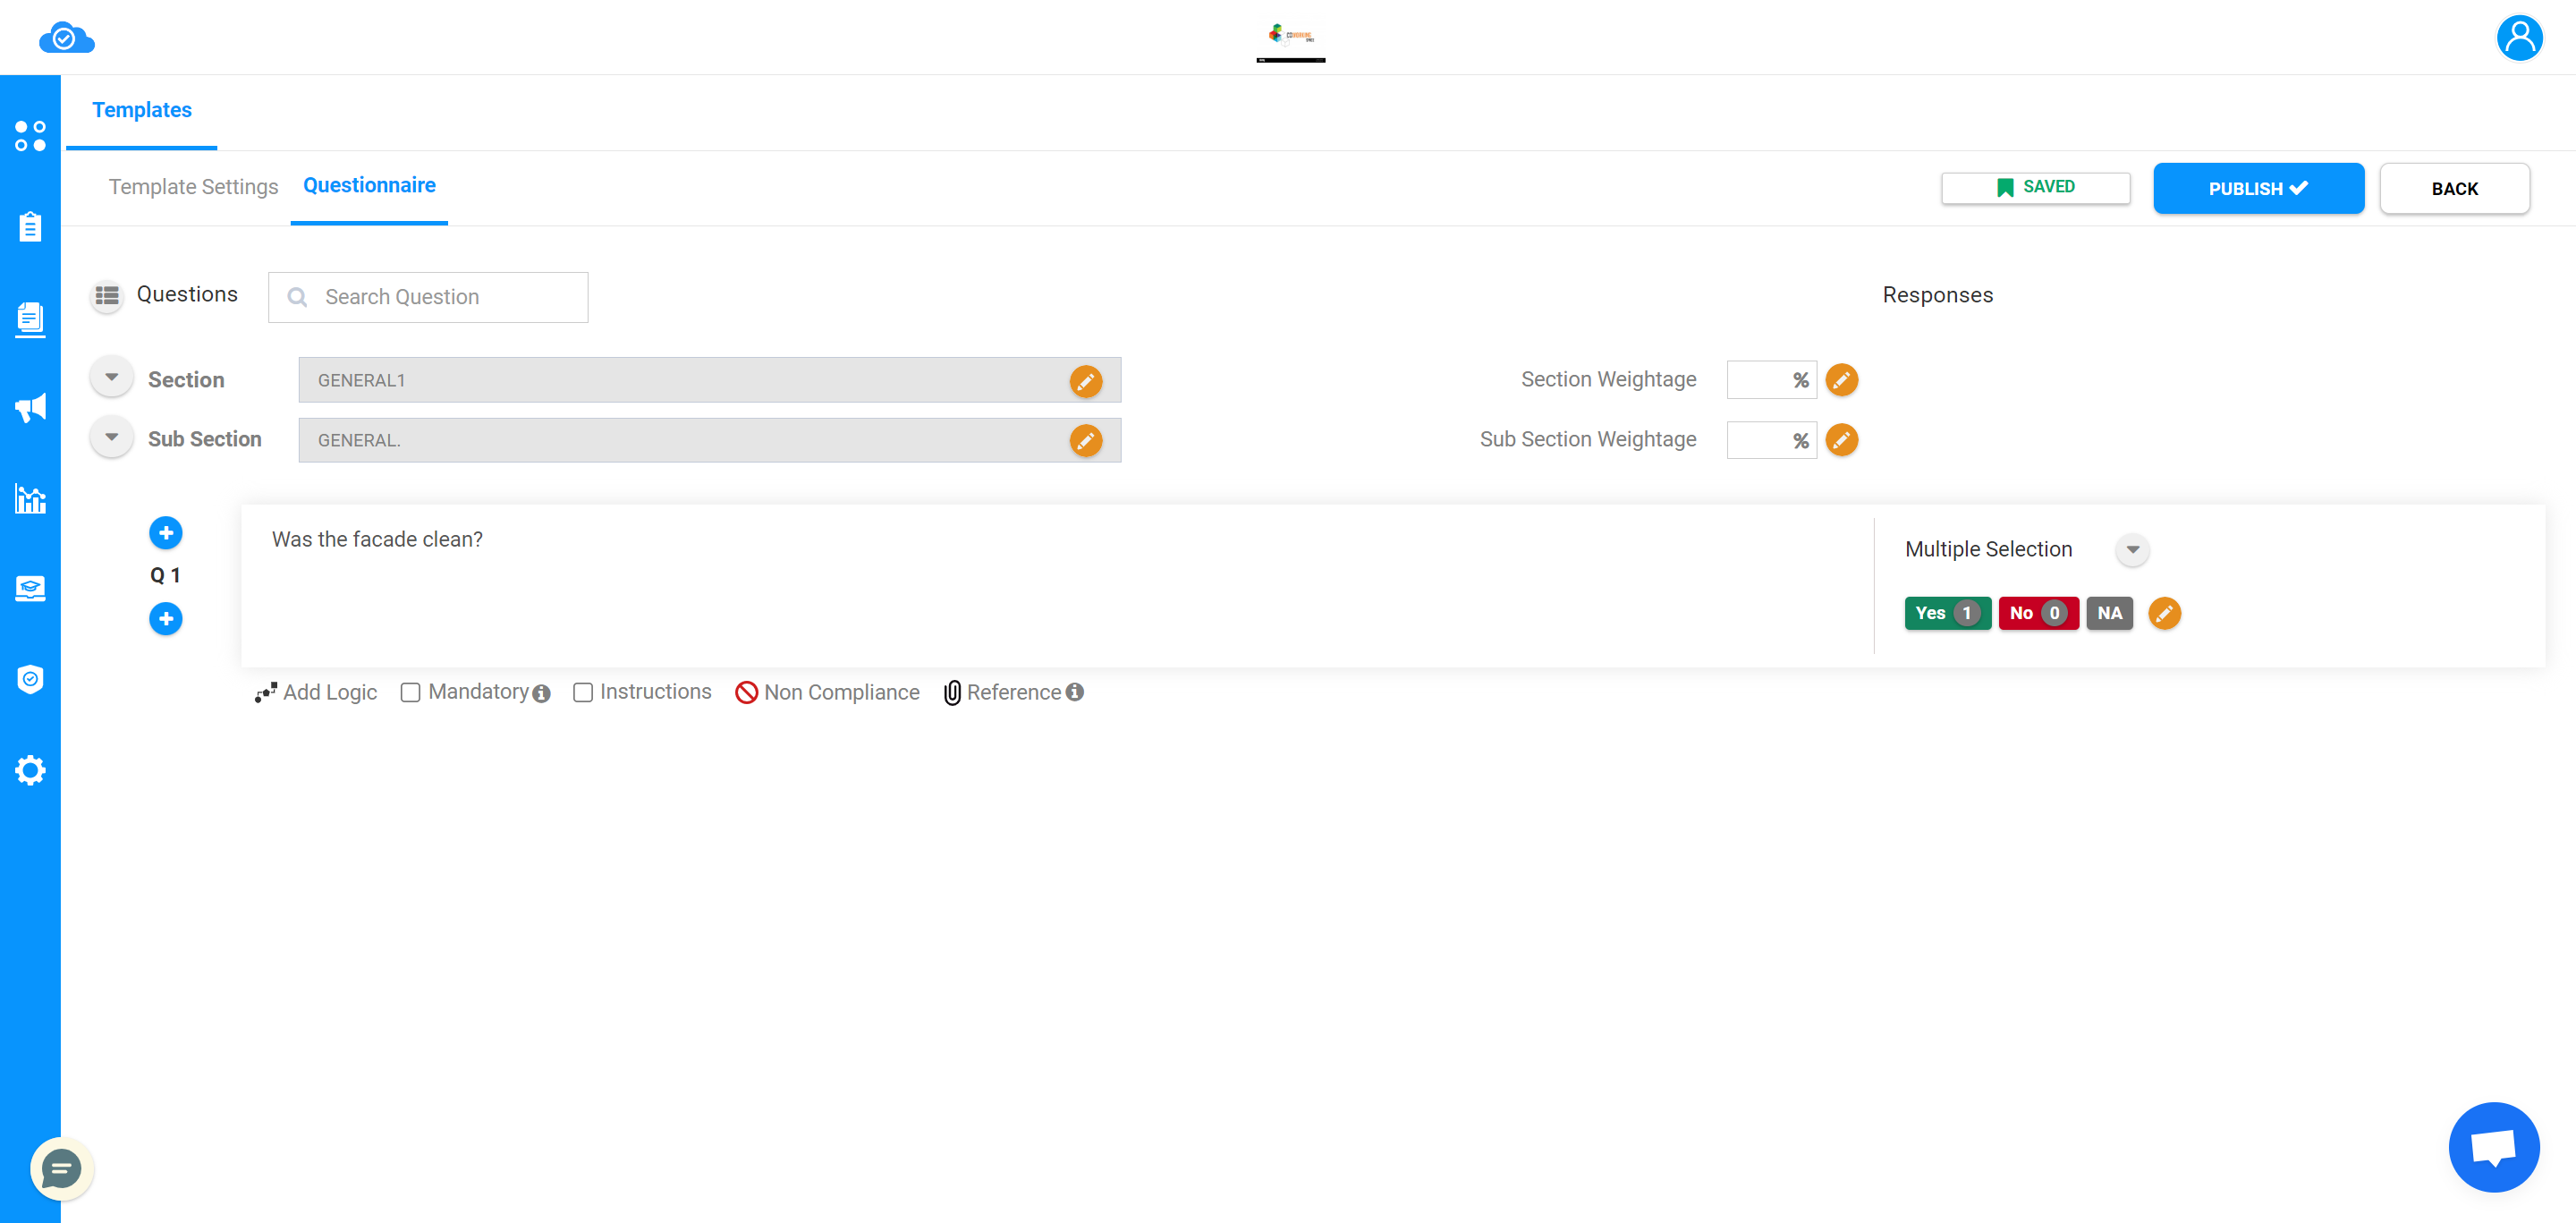This screenshot has width=2576, height=1223.
Task: Switch to the Template Settings tab
Action: pos(194,186)
